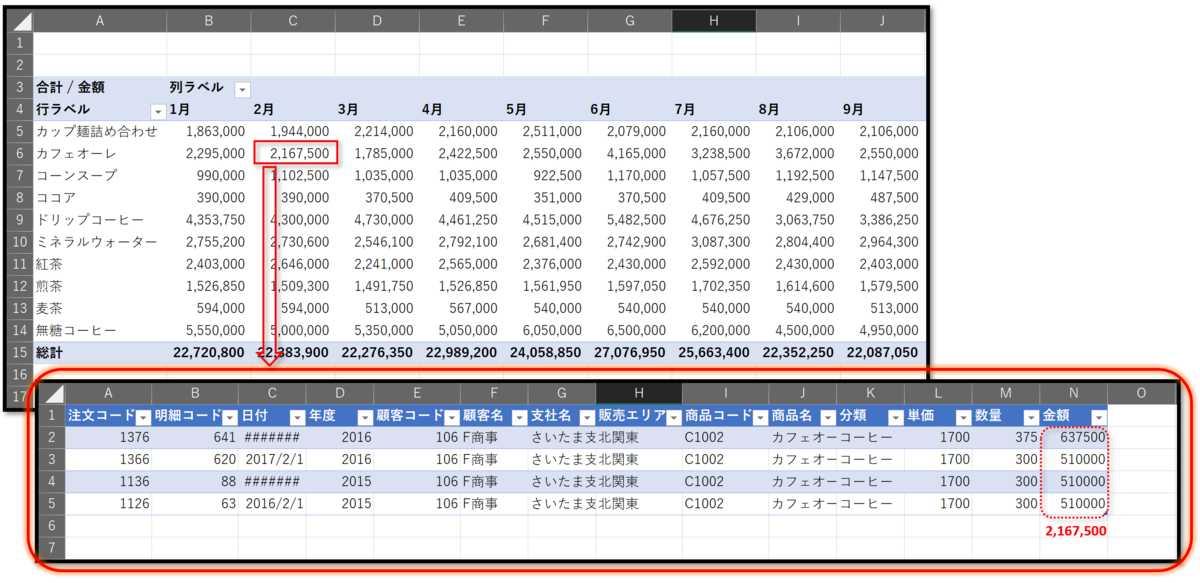Screen dimensions: 1200x583
Task: Click the コーンスープ row label
Action: point(77,175)
